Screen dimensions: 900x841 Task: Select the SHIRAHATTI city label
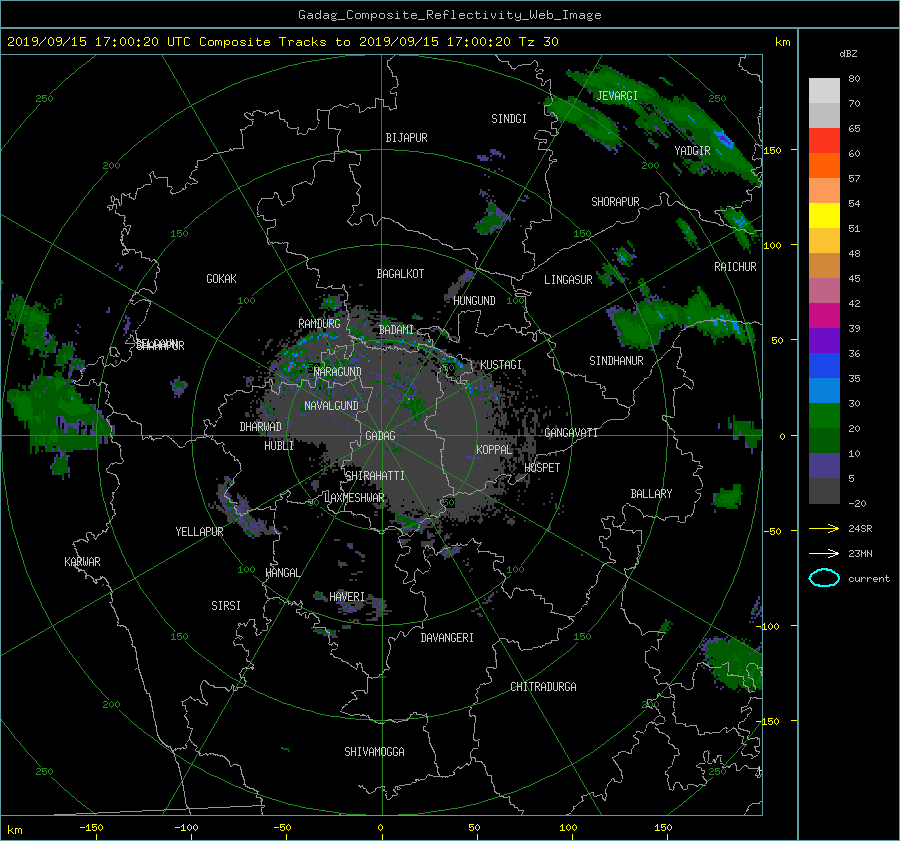[x=375, y=476]
